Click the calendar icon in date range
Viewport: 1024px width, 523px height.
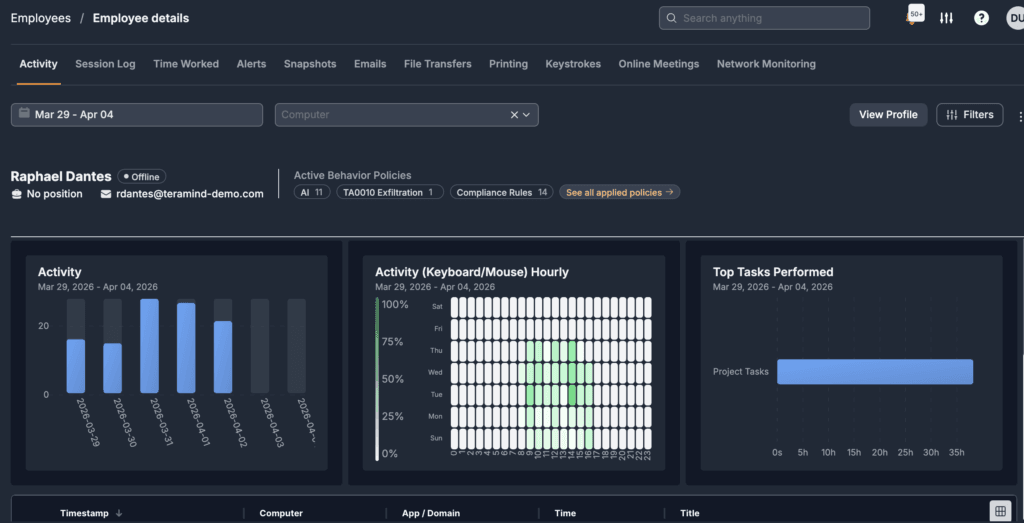tap(24, 113)
